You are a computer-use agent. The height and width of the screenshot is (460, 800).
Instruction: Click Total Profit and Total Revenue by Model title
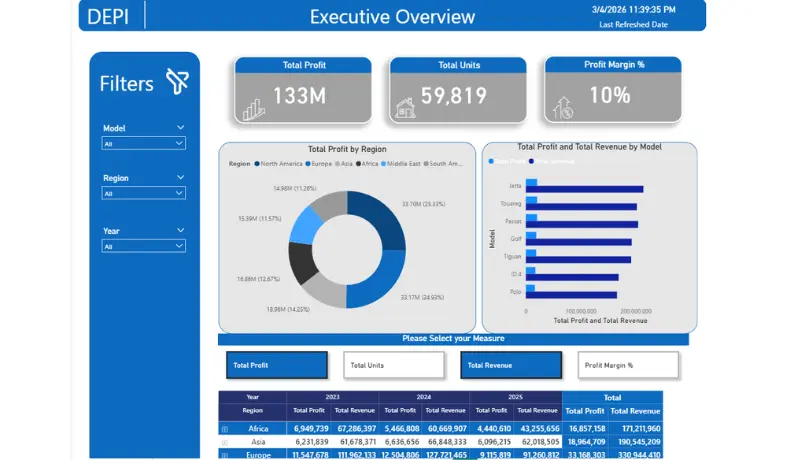(589, 147)
